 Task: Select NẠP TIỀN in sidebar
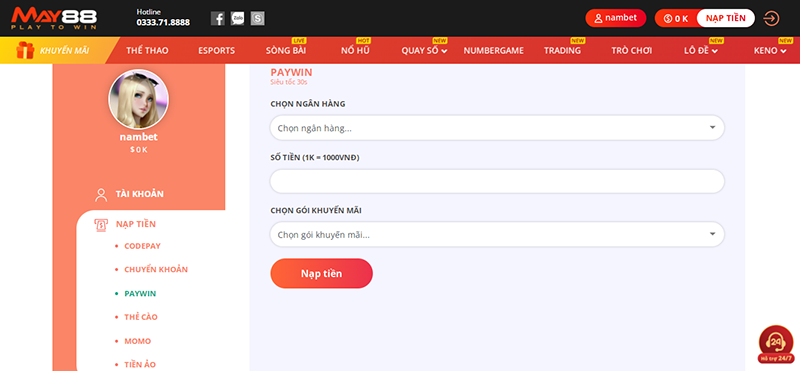(136, 224)
